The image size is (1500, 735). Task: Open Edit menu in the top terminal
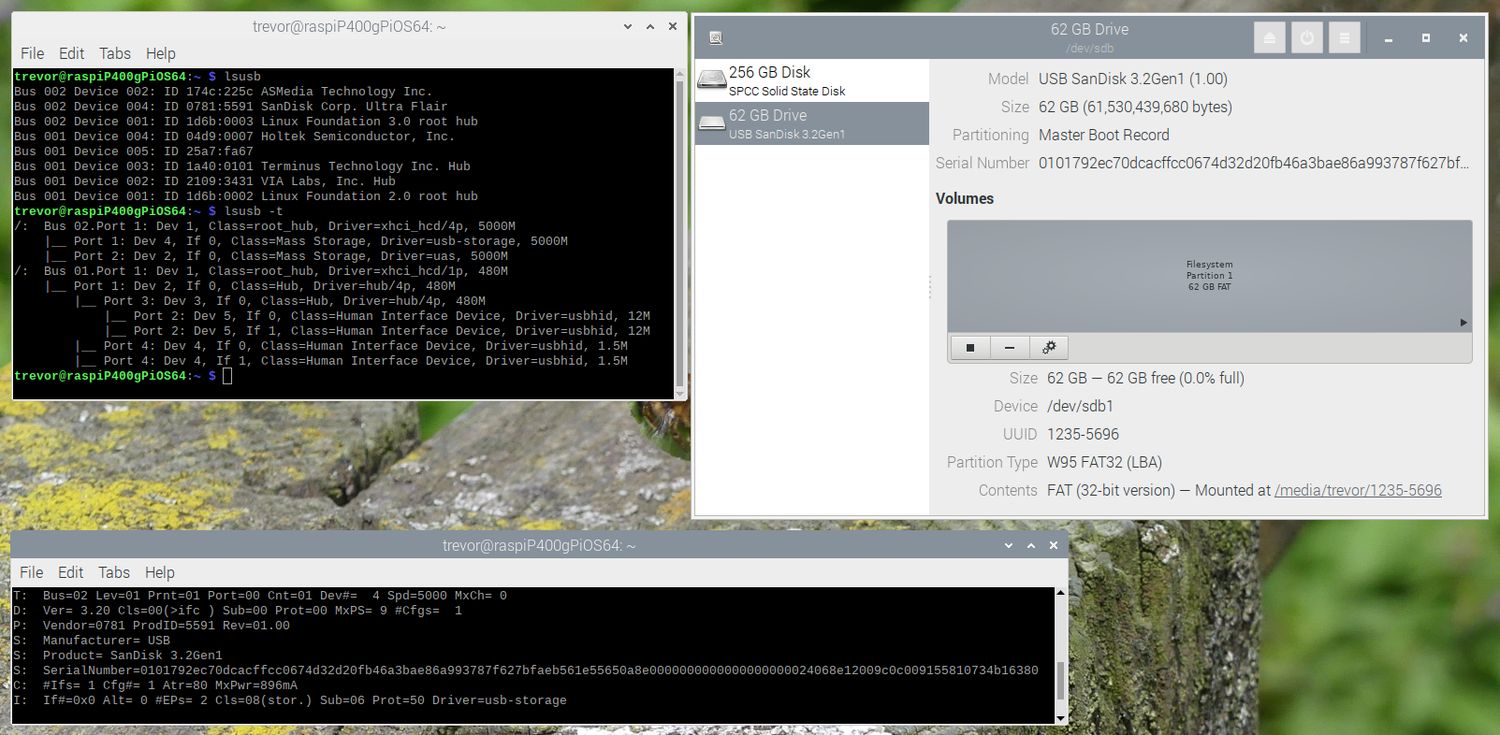point(71,53)
